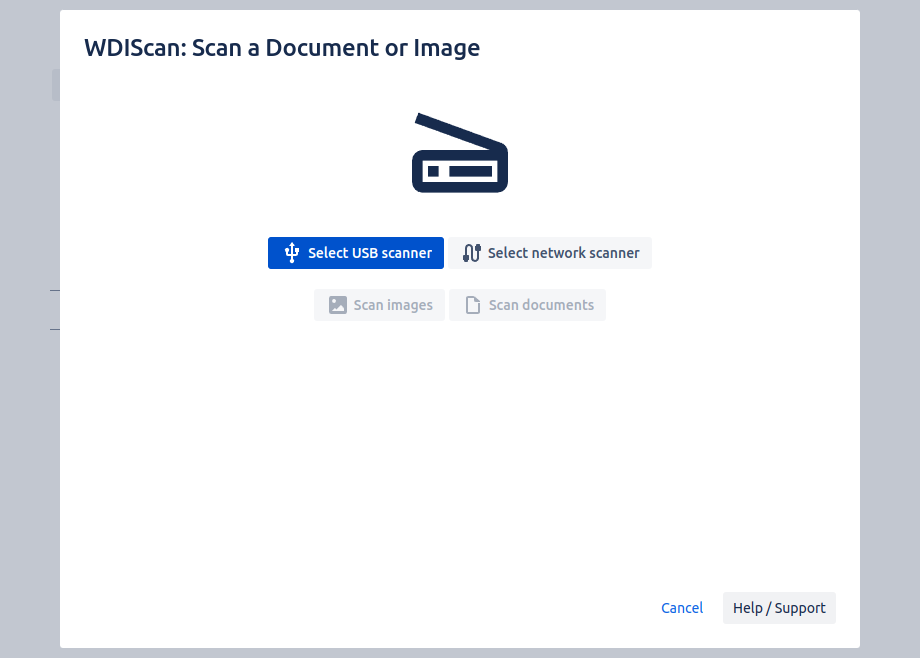The width and height of the screenshot is (920, 658).
Task: Click the "Scan documents" label text
Action: pos(541,305)
